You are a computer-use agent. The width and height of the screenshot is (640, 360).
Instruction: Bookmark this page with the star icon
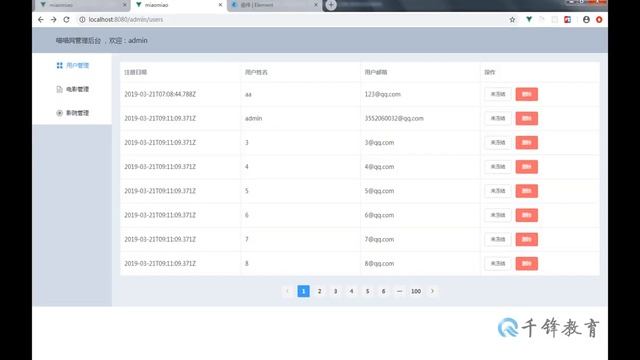(512, 20)
